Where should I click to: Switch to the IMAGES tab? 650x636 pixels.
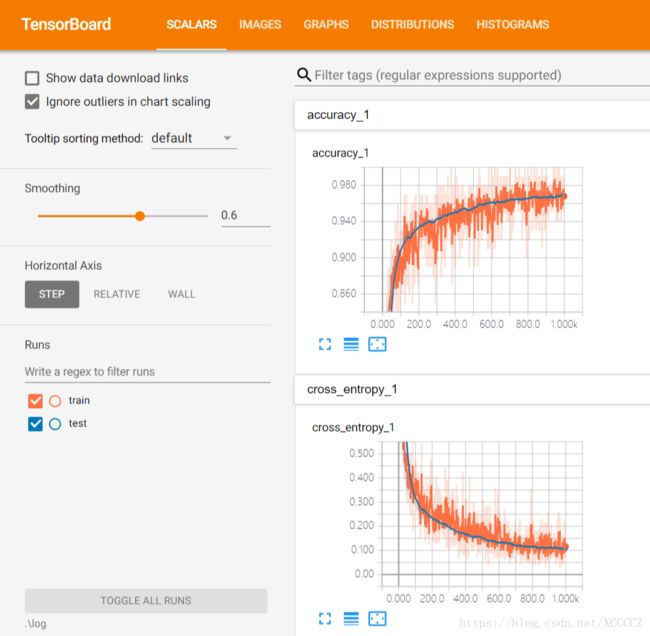click(260, 24)
